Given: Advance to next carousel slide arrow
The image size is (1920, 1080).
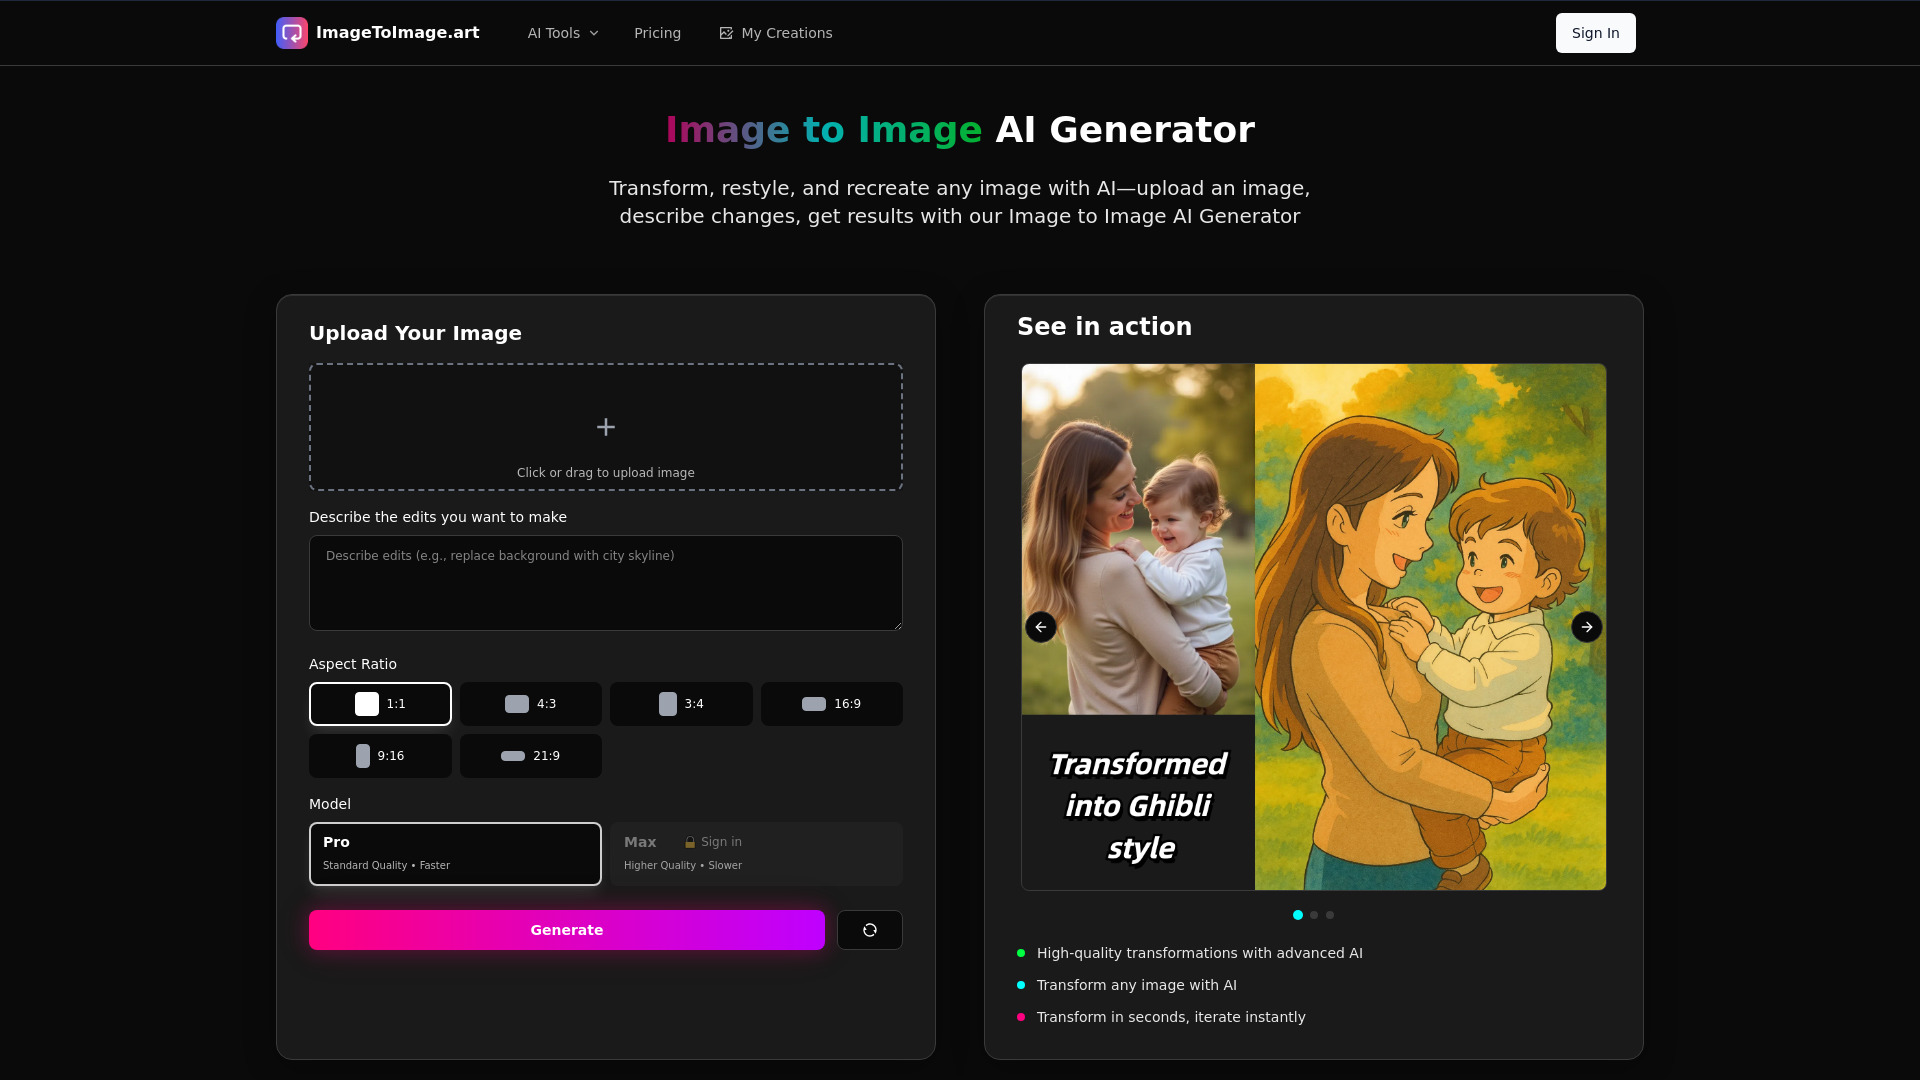Looking at the screenshot, I should [x=1586, y=627].
